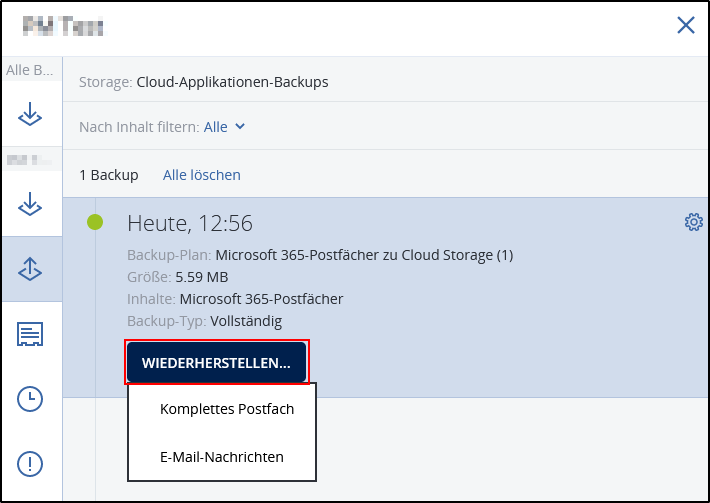Click the 'Microsoft 365-Postfächer' Inhalte value
Image resolution: width=710 pixels, height=503 pixels.
tap(261, 298)
